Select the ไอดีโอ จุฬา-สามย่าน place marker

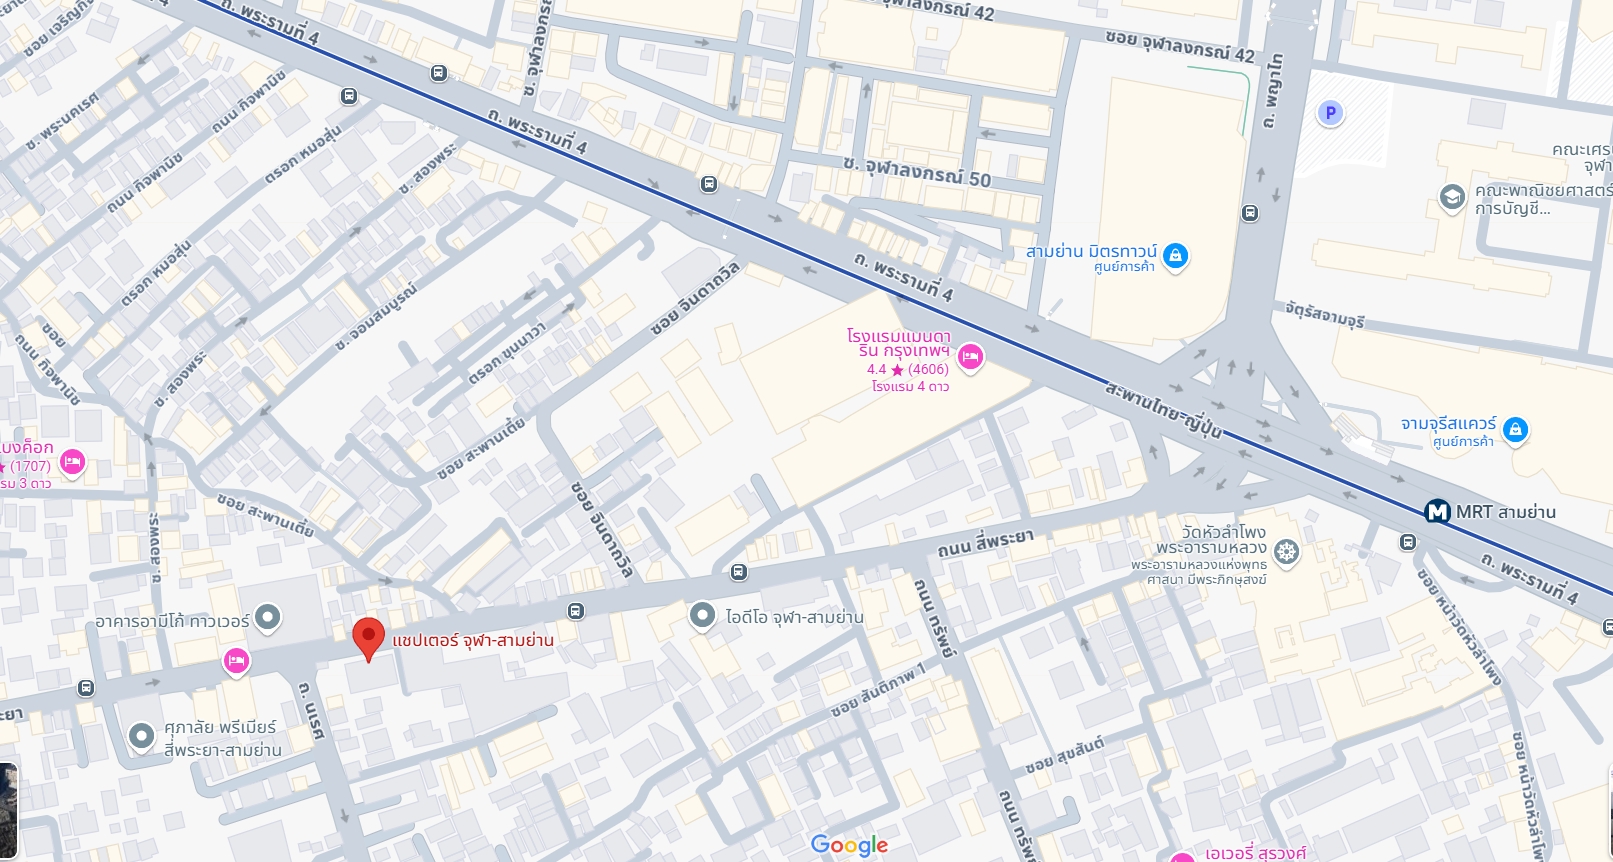pyautogui.click(x=703, y=615)
